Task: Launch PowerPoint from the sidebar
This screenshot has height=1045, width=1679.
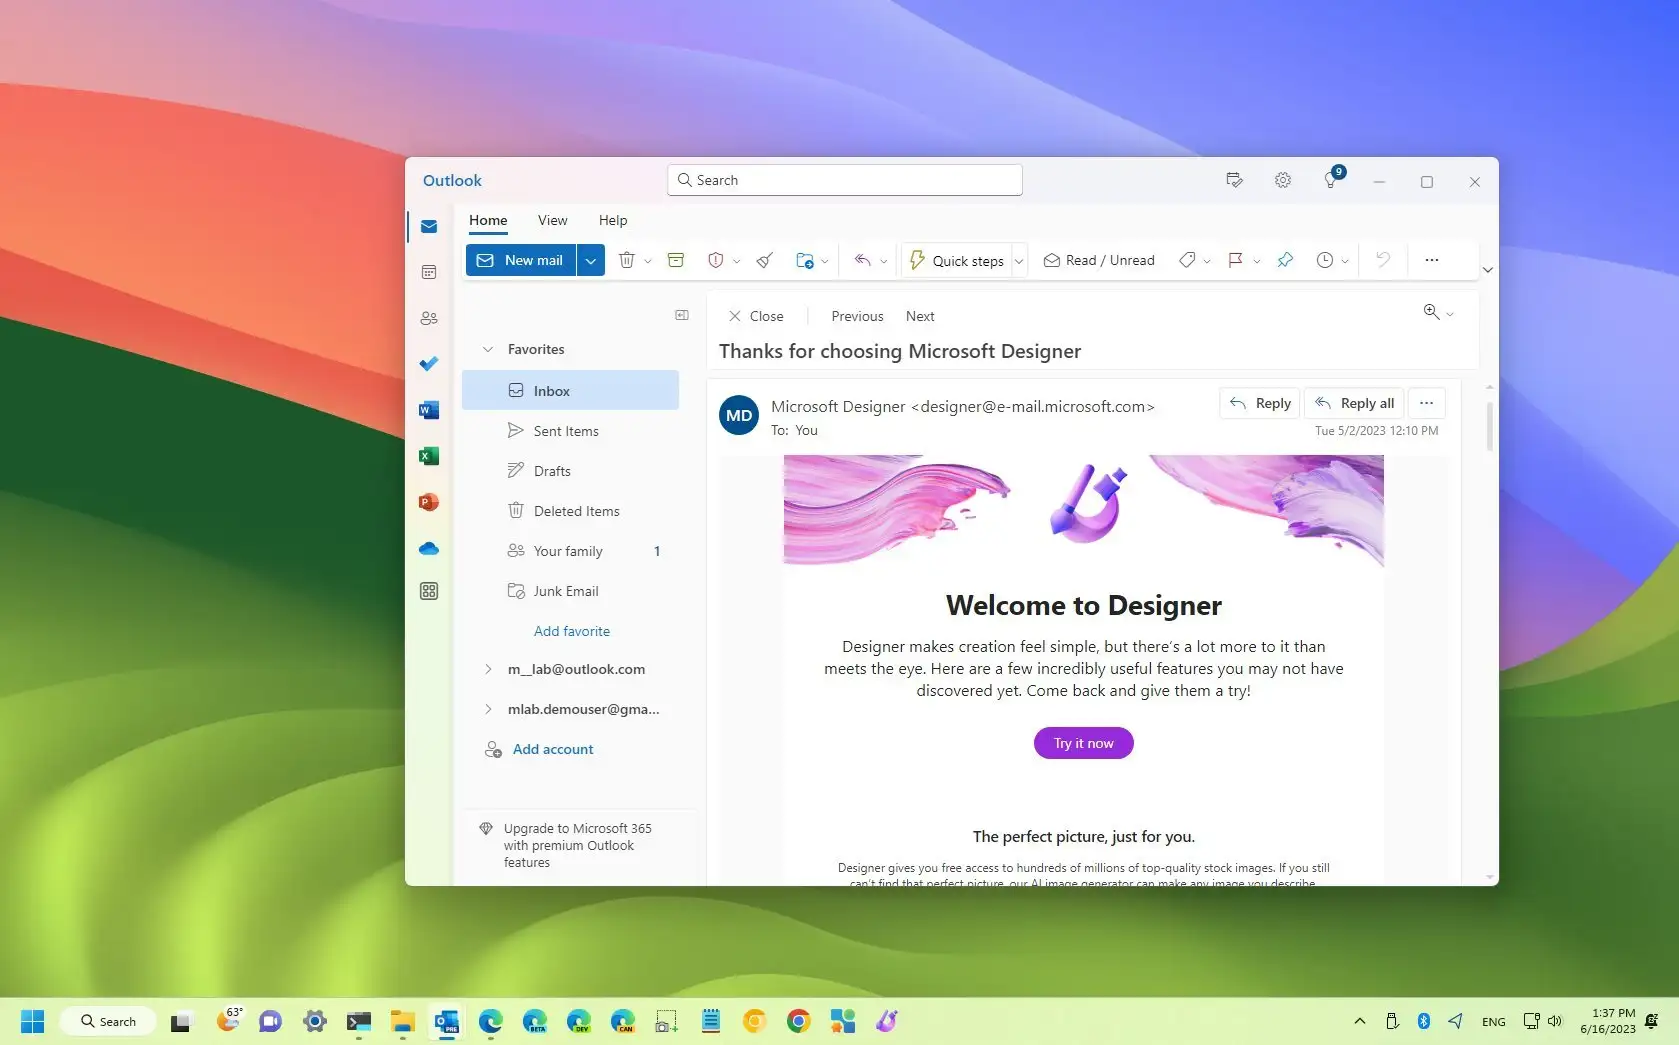Action: point(429,502)
